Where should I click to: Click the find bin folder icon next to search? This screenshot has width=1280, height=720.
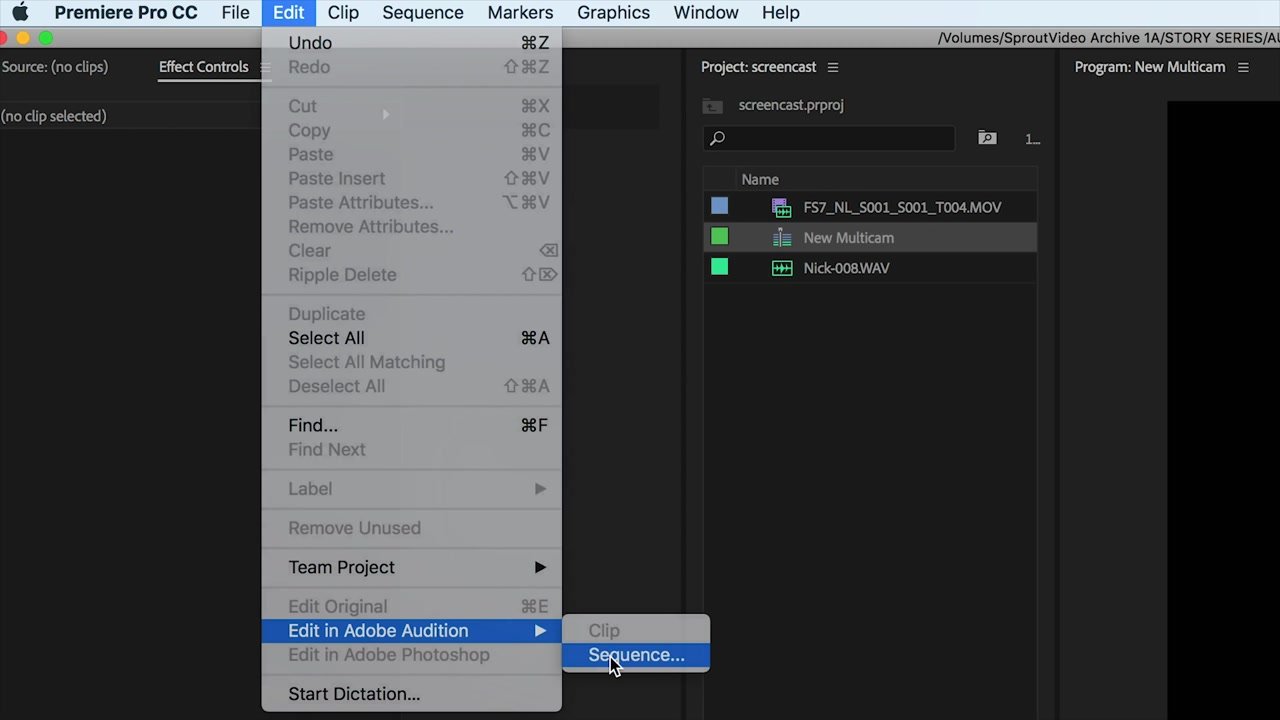[x=987, y=139]
